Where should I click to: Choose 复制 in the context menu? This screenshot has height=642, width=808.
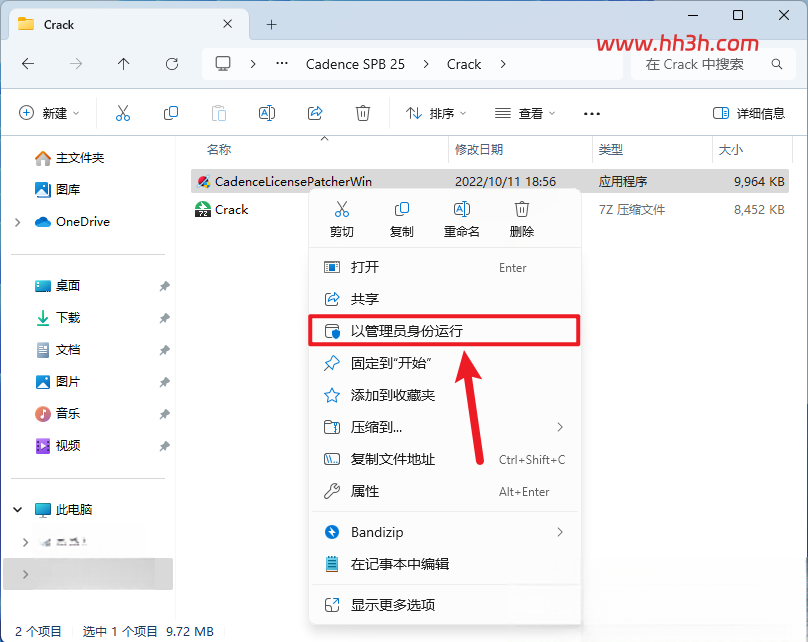(x=401, y=219)
